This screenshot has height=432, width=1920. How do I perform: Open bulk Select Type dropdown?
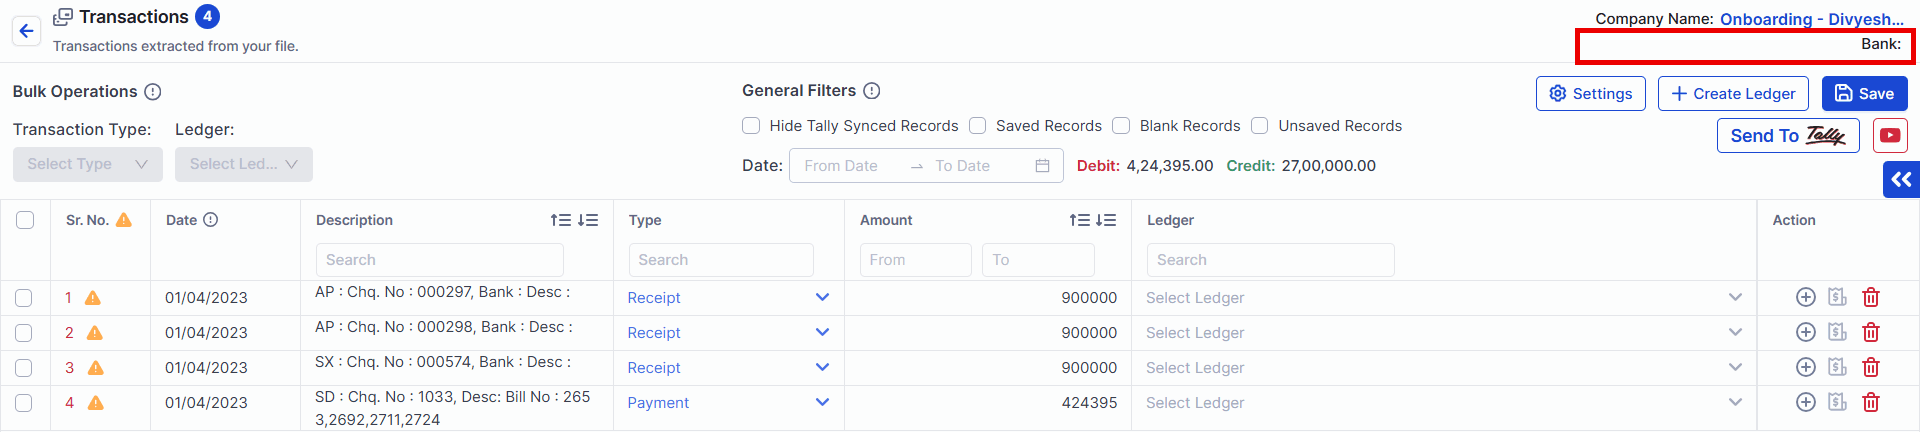(x=88, y=165)
